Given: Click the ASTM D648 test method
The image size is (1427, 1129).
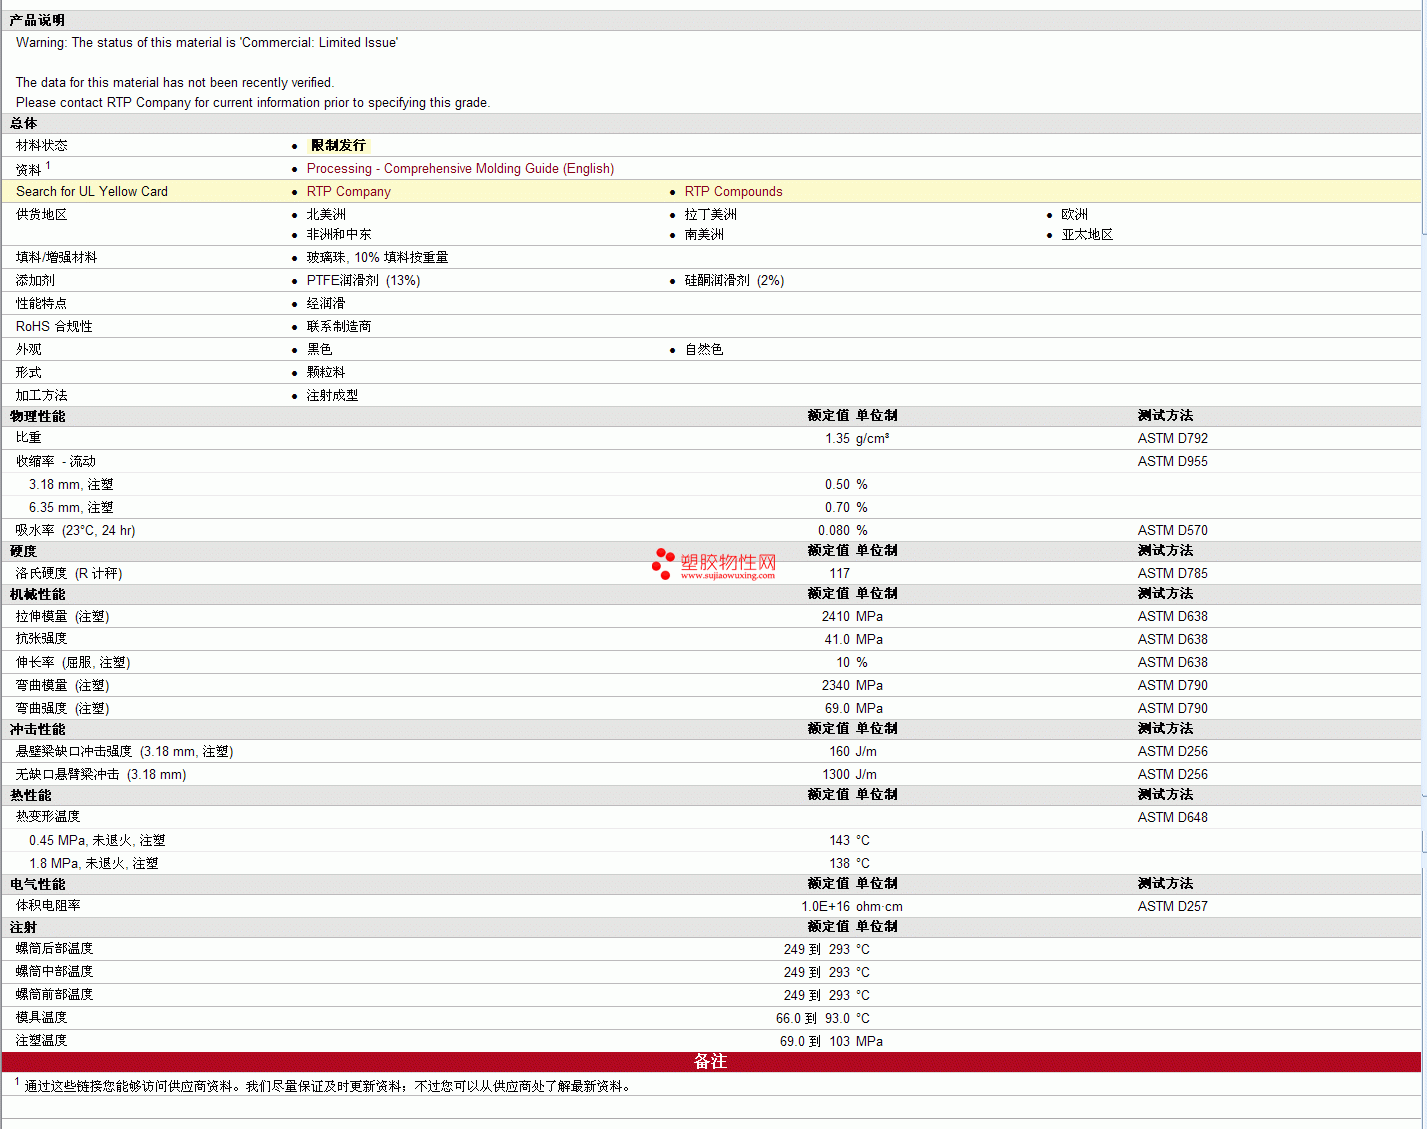Looking at the screenshot, I should pyautogui.click(x=1172, y=818).
